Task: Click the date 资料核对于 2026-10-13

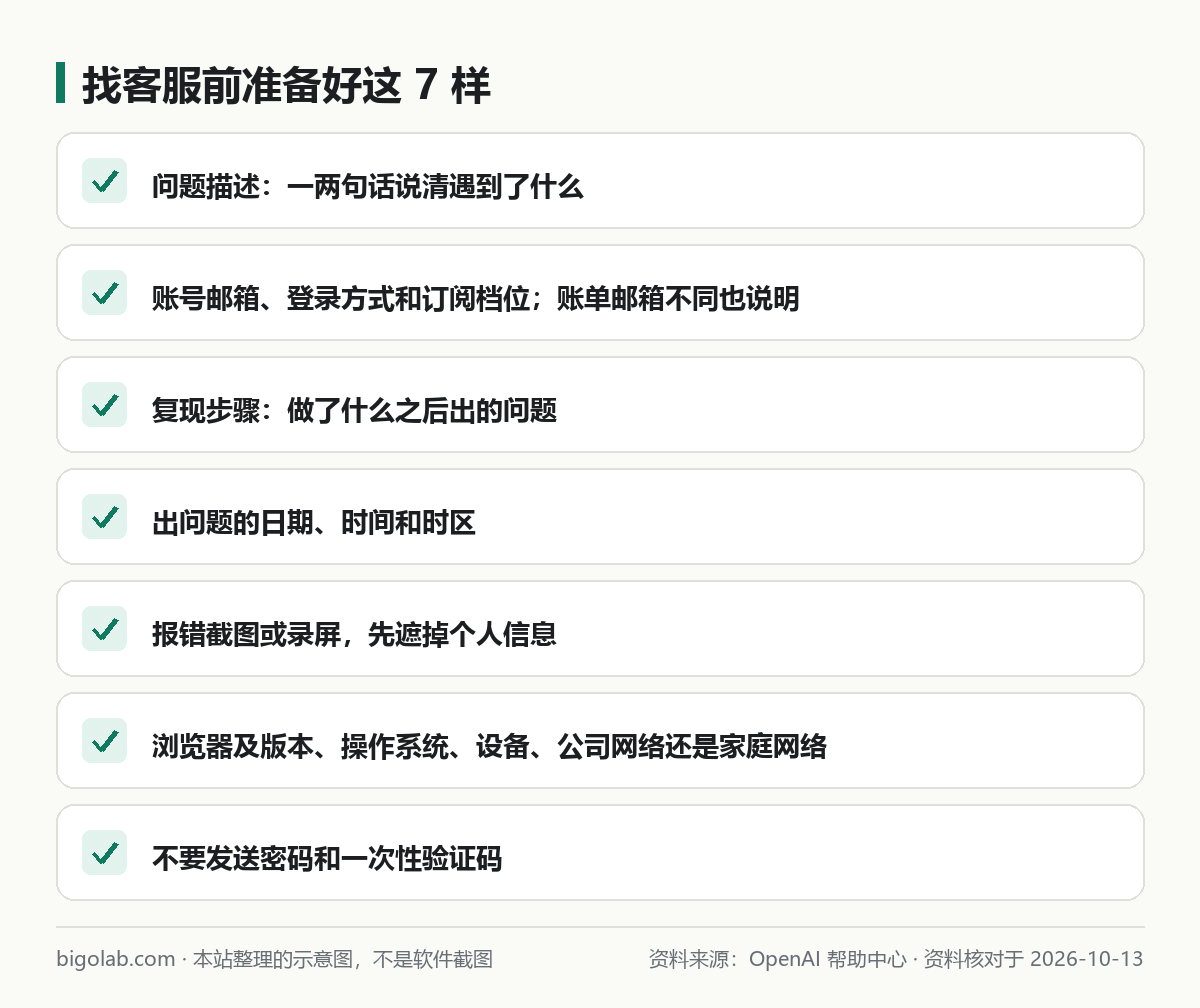Action: coord(1033,959)
